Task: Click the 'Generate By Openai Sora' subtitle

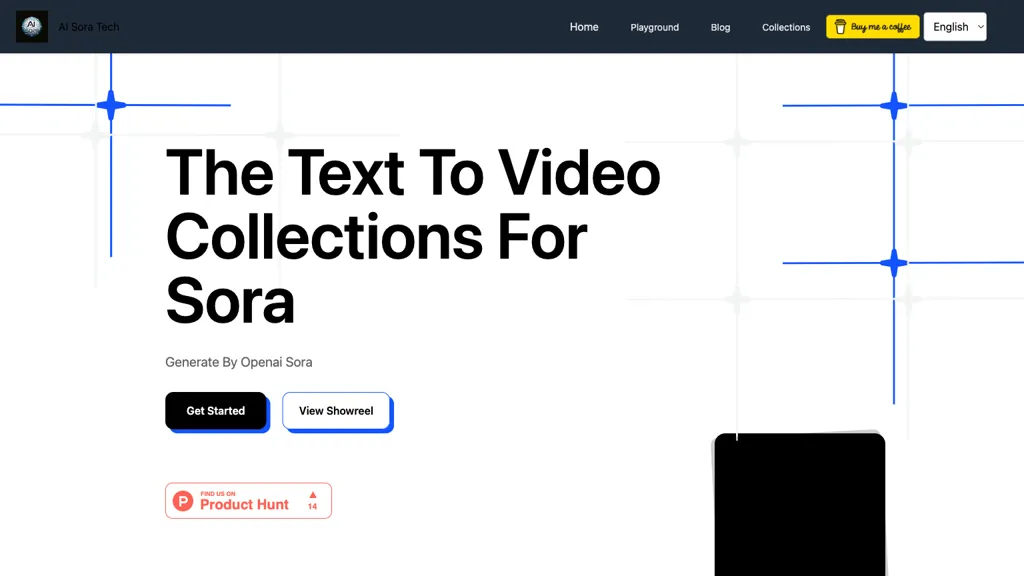Action: coord(238,362)
